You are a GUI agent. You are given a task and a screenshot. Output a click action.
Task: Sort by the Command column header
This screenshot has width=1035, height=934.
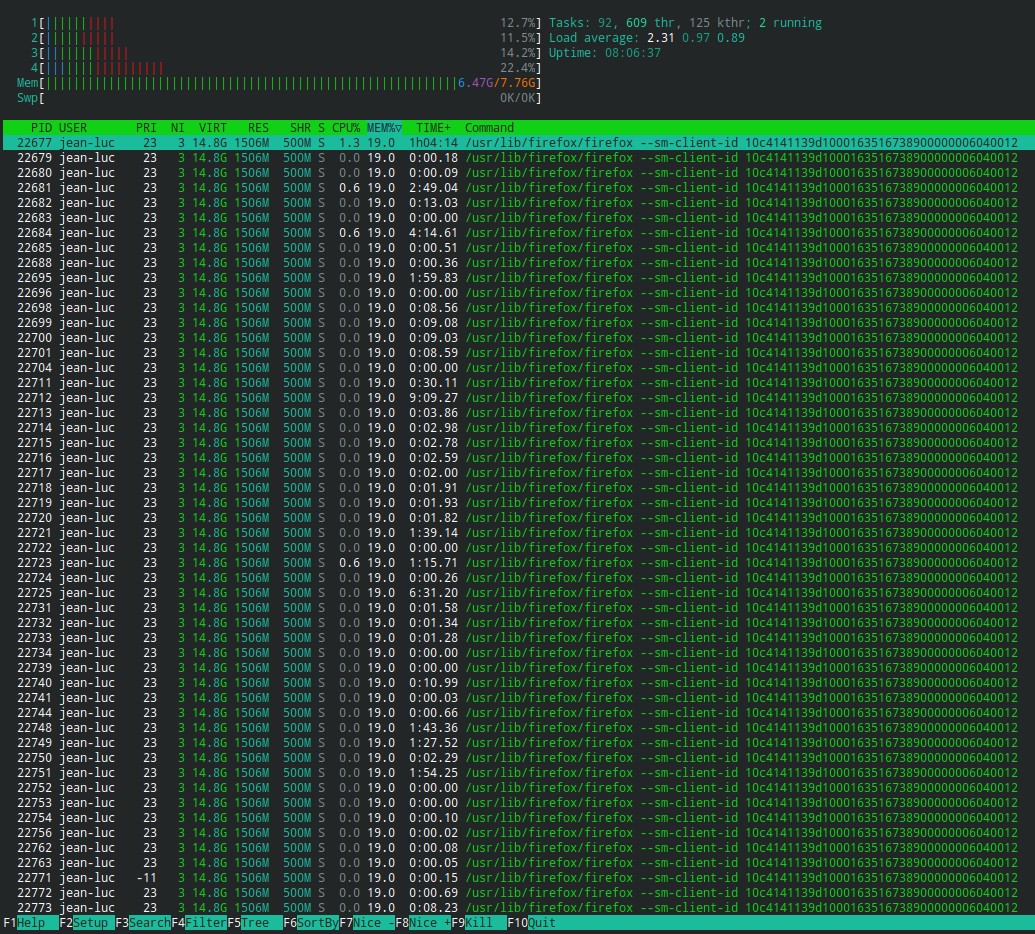click(x=489, y=127)
